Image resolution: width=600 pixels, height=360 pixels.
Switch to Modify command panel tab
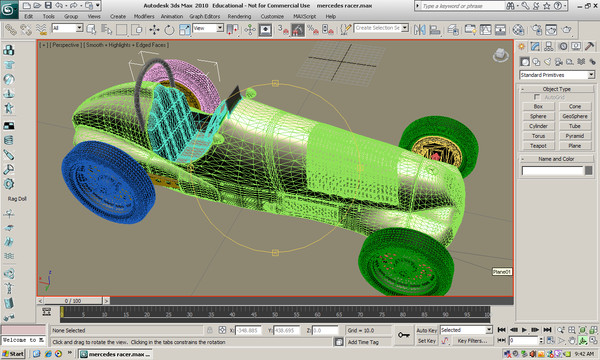click(x=535, y=47)
